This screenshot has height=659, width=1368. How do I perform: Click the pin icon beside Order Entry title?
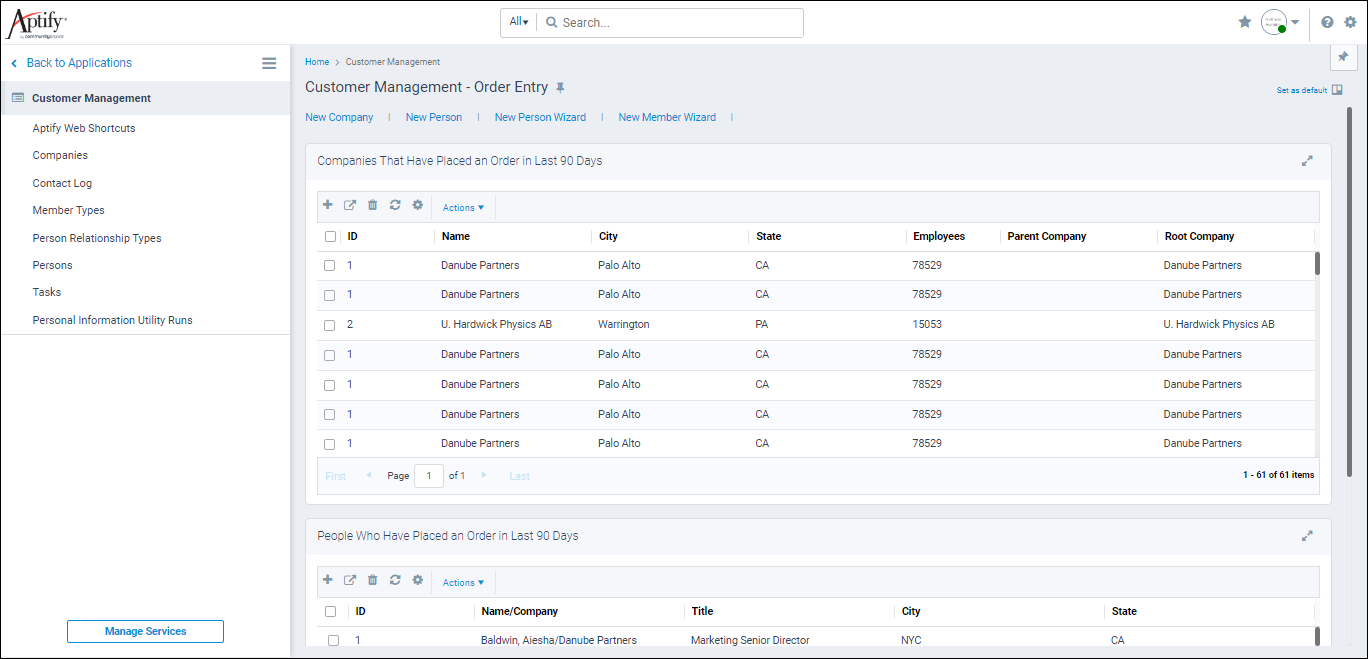[x=560, y=88]
